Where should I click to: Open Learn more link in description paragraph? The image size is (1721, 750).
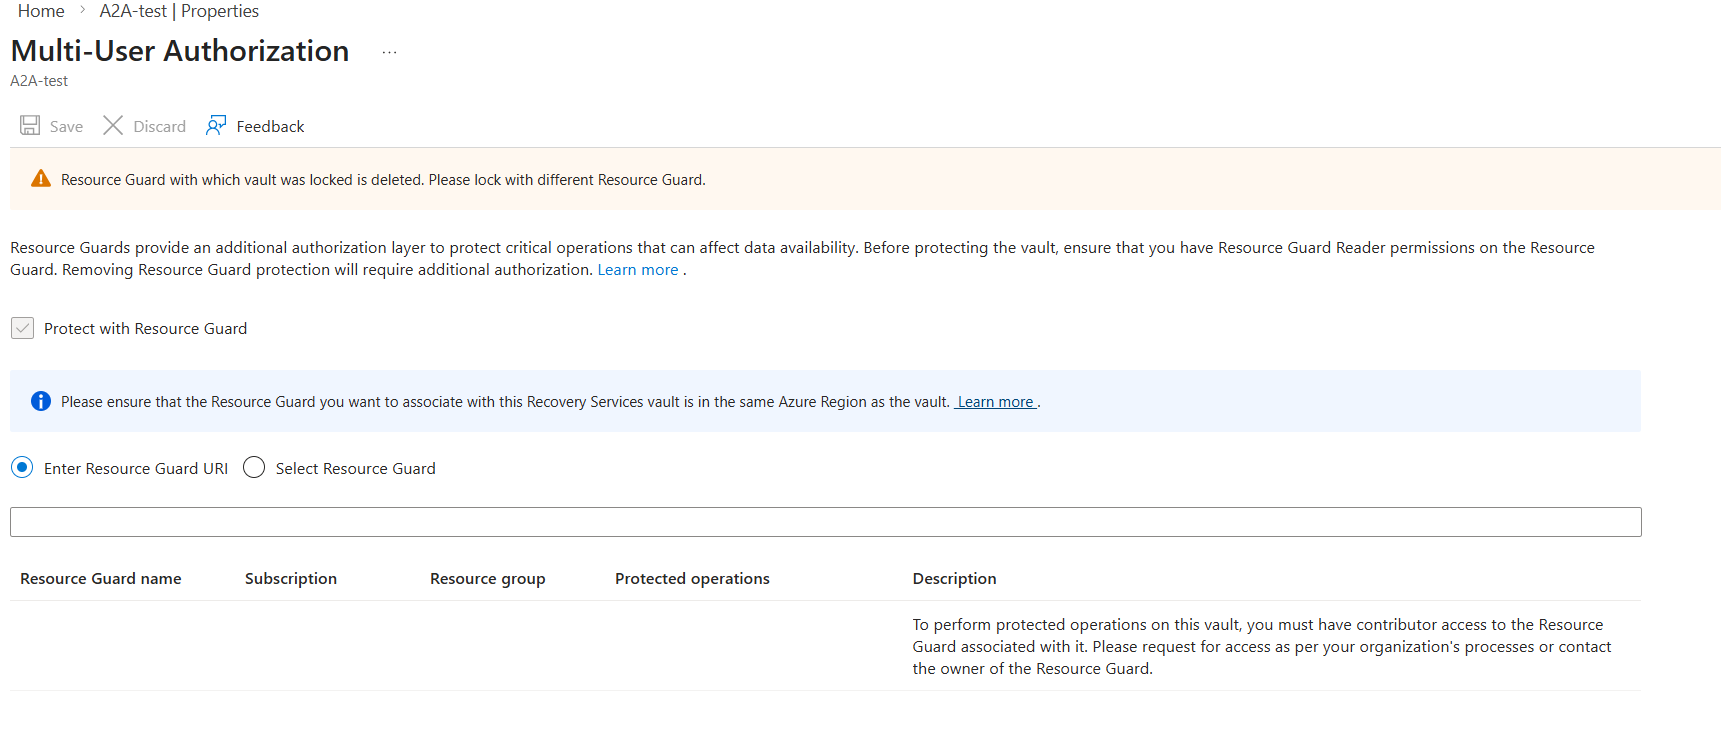click(x=638, y=270)
